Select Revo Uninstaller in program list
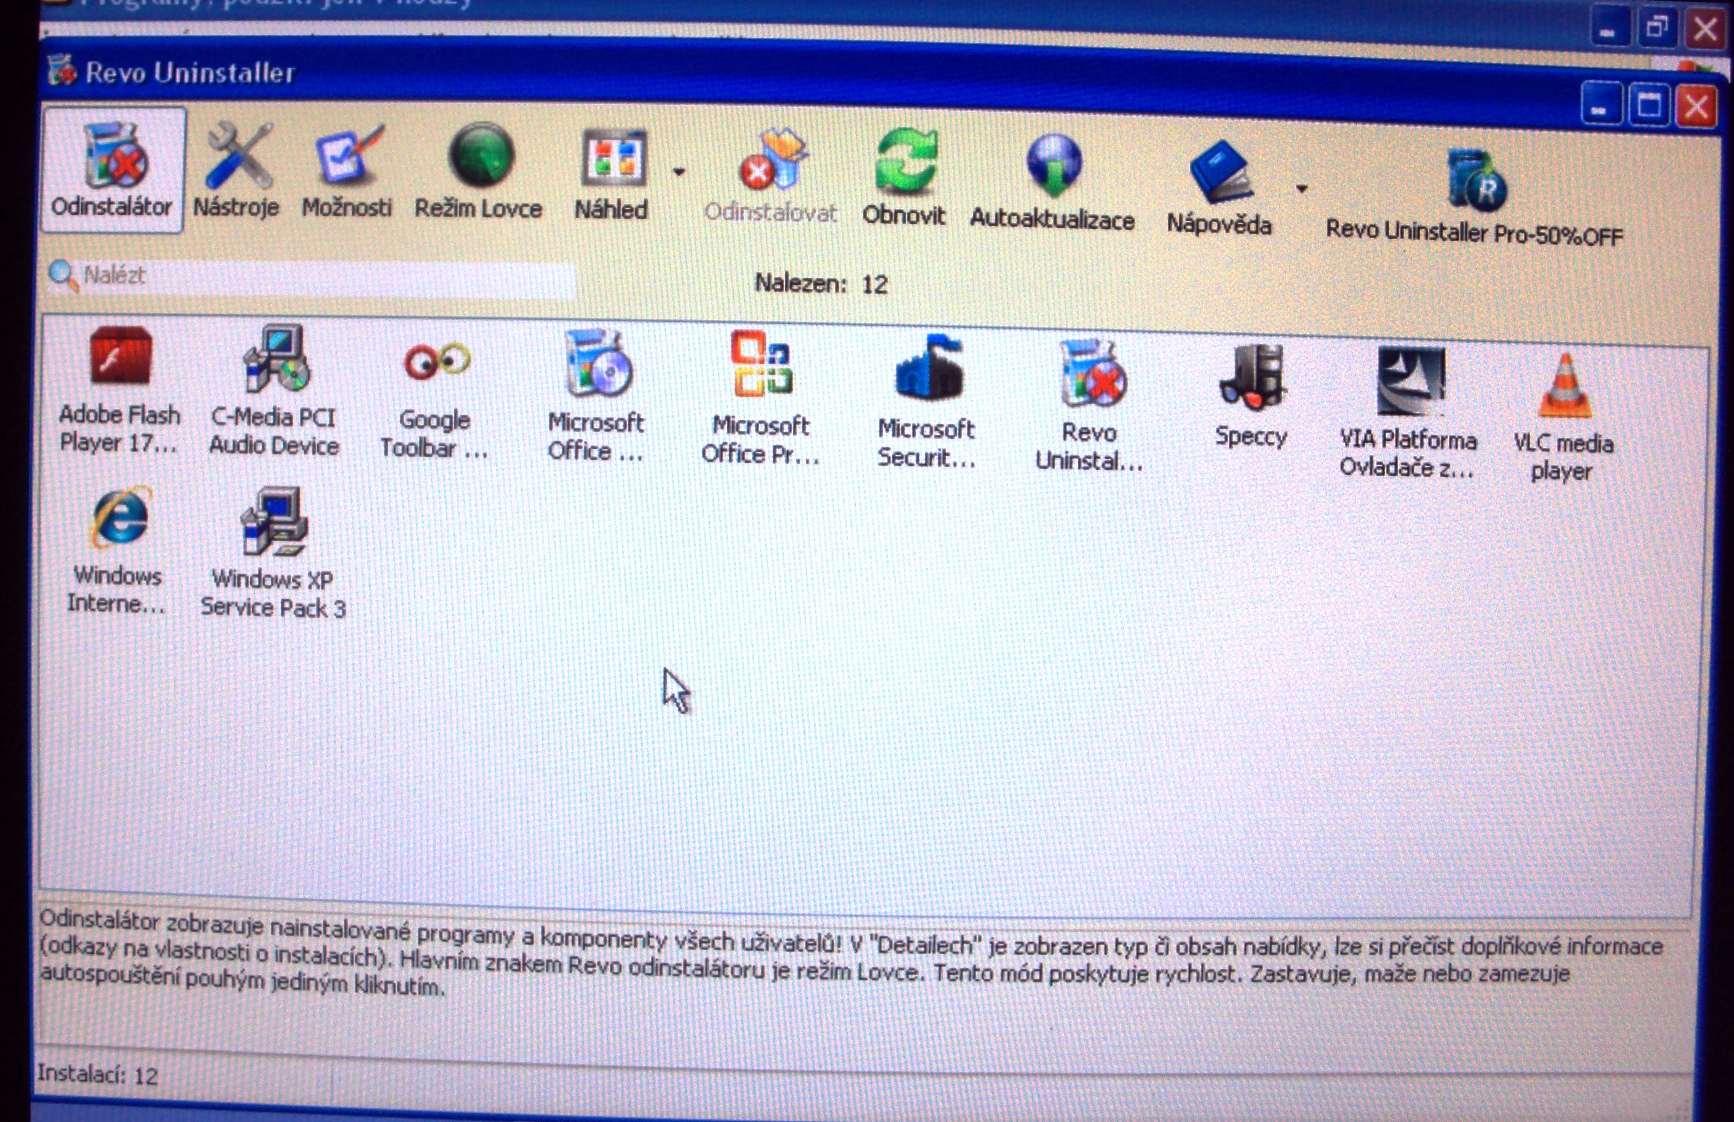The image size is (1734, 1122). (x=1089, y=405)
